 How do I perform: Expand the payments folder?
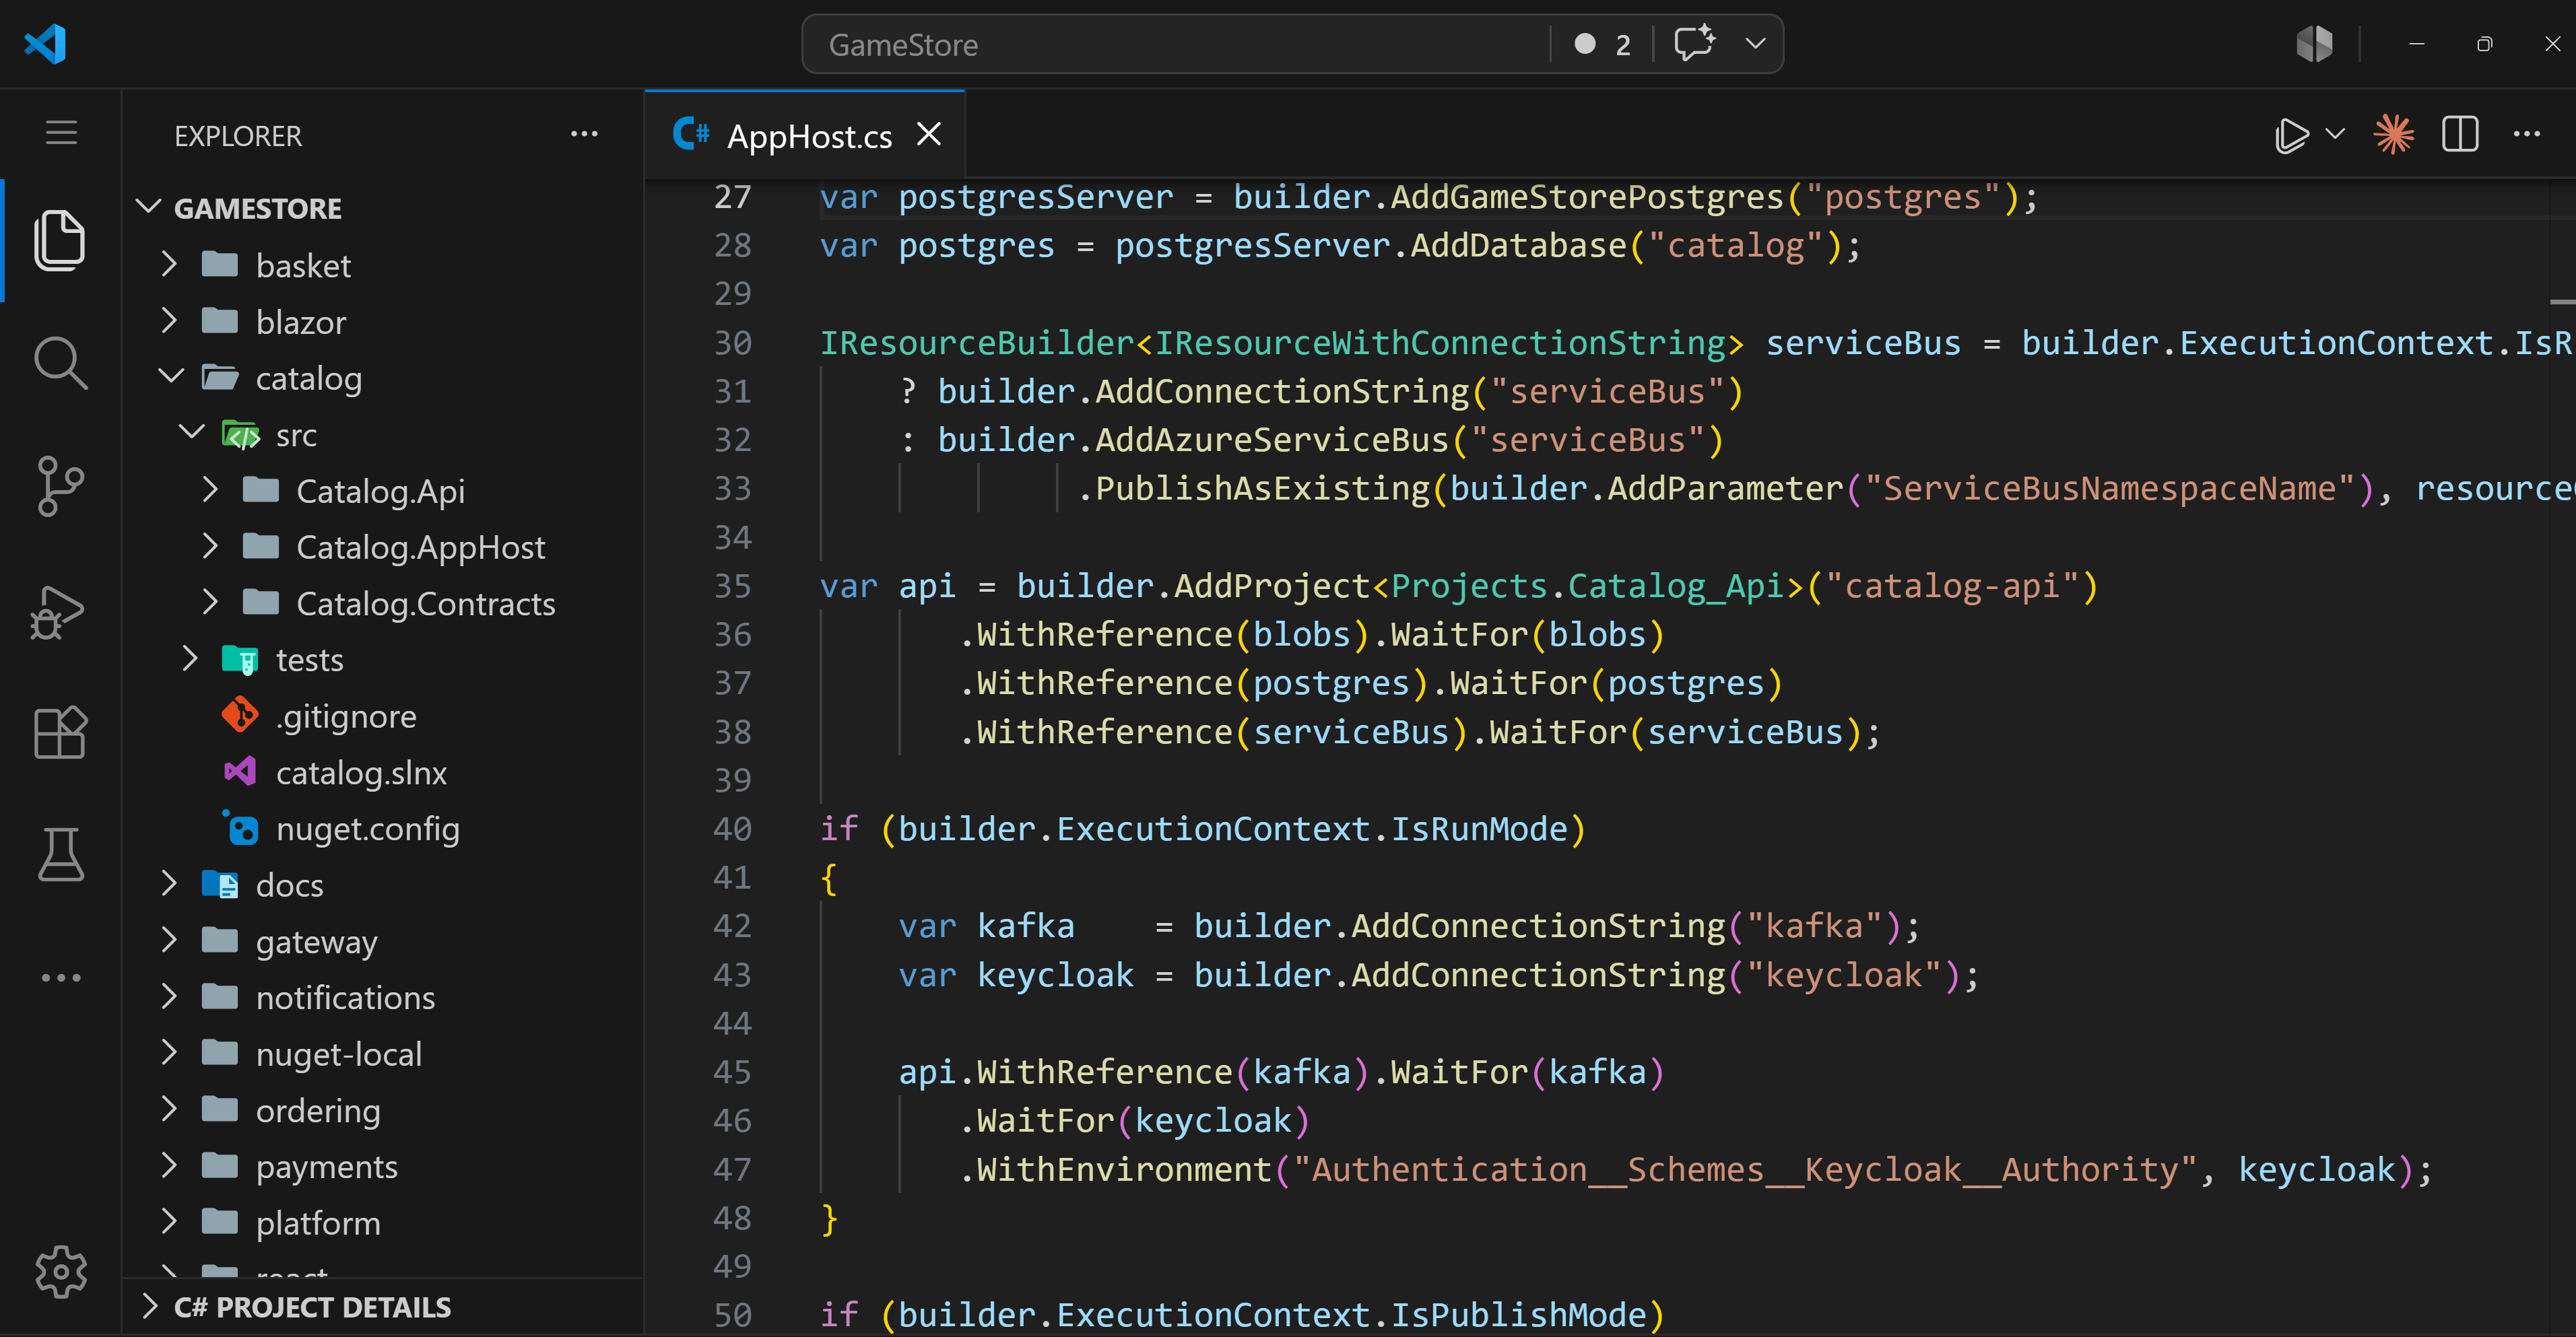point(382,1167)
